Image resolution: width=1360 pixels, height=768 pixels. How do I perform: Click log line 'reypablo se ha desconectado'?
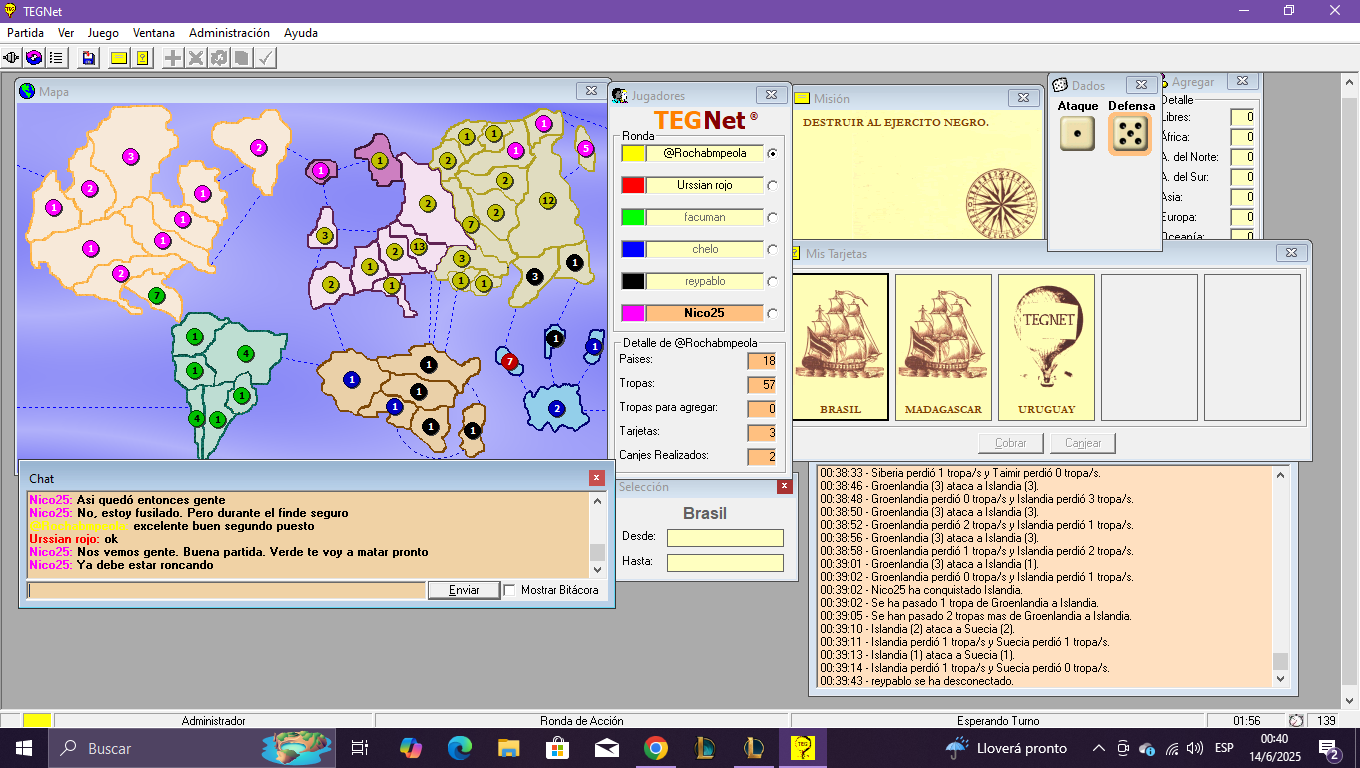[916, 681]
